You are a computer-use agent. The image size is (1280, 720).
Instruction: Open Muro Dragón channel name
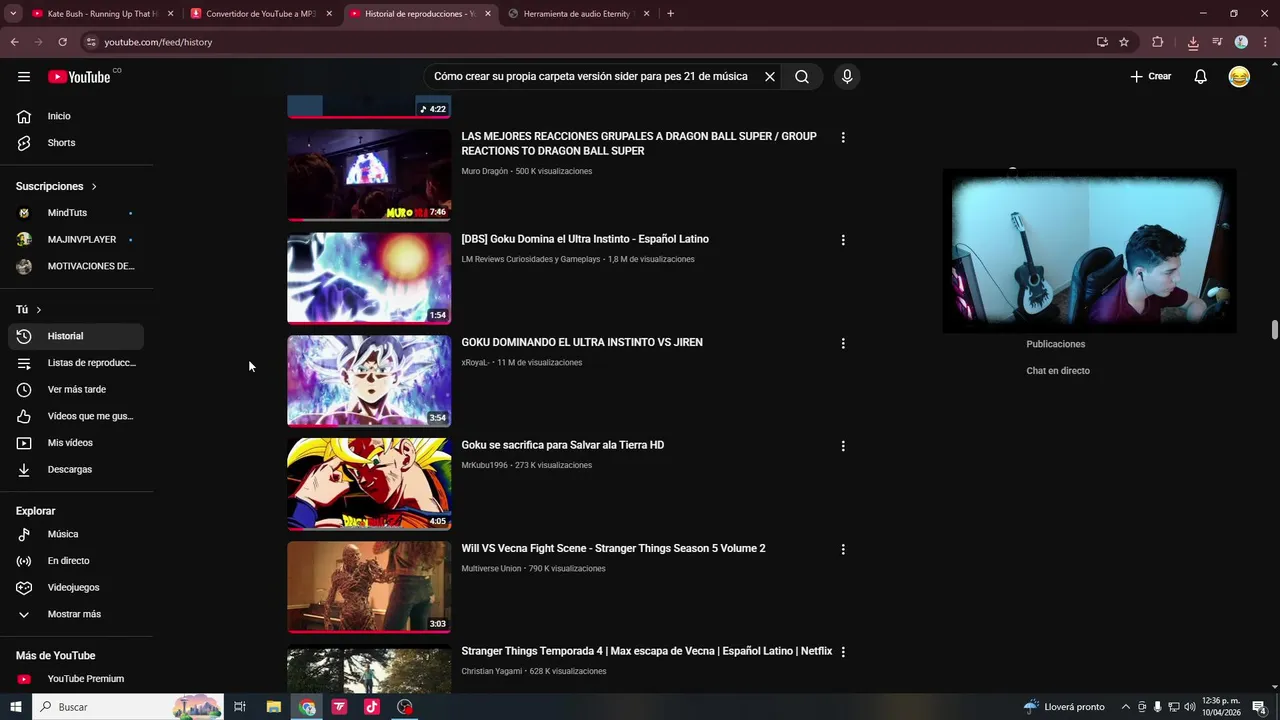click(485, 171)
